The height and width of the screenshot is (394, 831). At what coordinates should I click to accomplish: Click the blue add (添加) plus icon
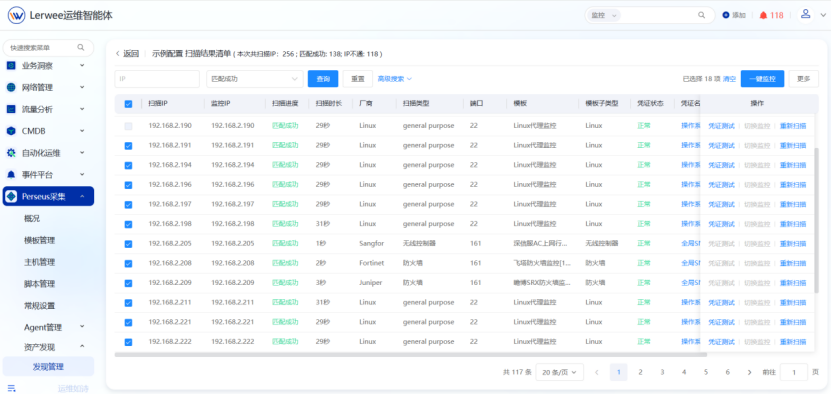click(x=726, y=15)
